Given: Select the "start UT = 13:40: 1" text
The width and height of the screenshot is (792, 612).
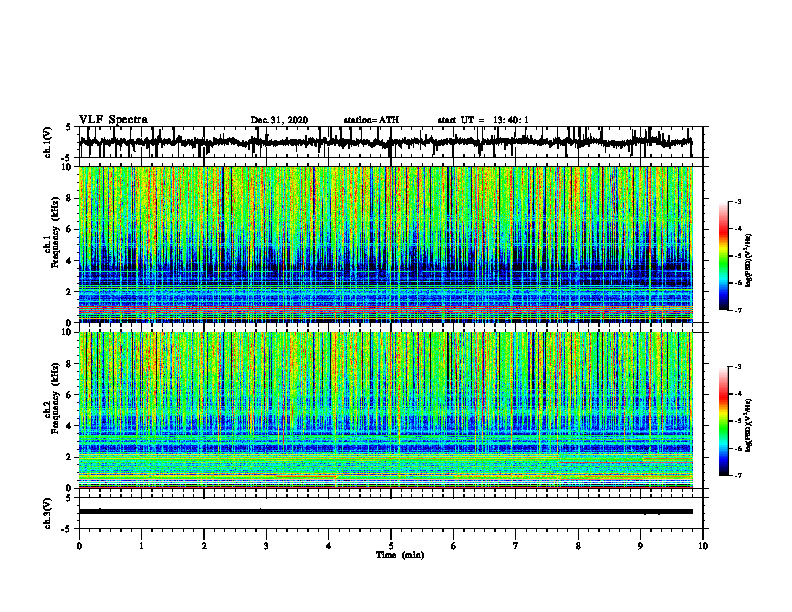Looking at the screenshot, I should tap(483, 120).
